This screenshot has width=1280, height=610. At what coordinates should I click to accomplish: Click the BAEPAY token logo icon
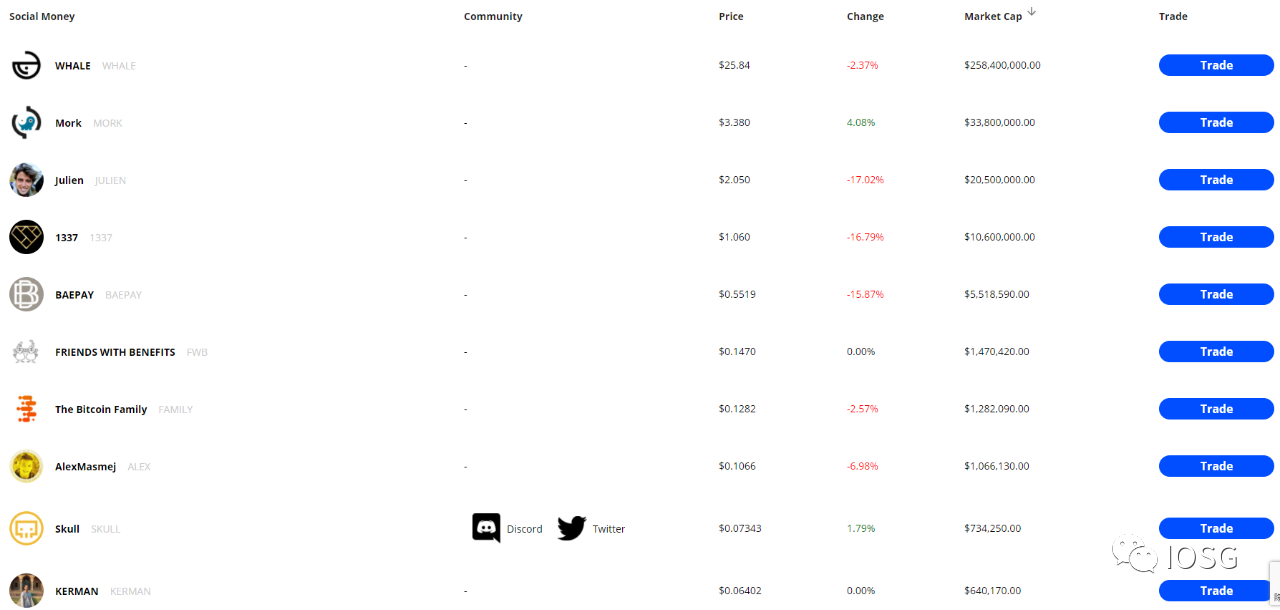pyautogui.click(x=26, y=294)
